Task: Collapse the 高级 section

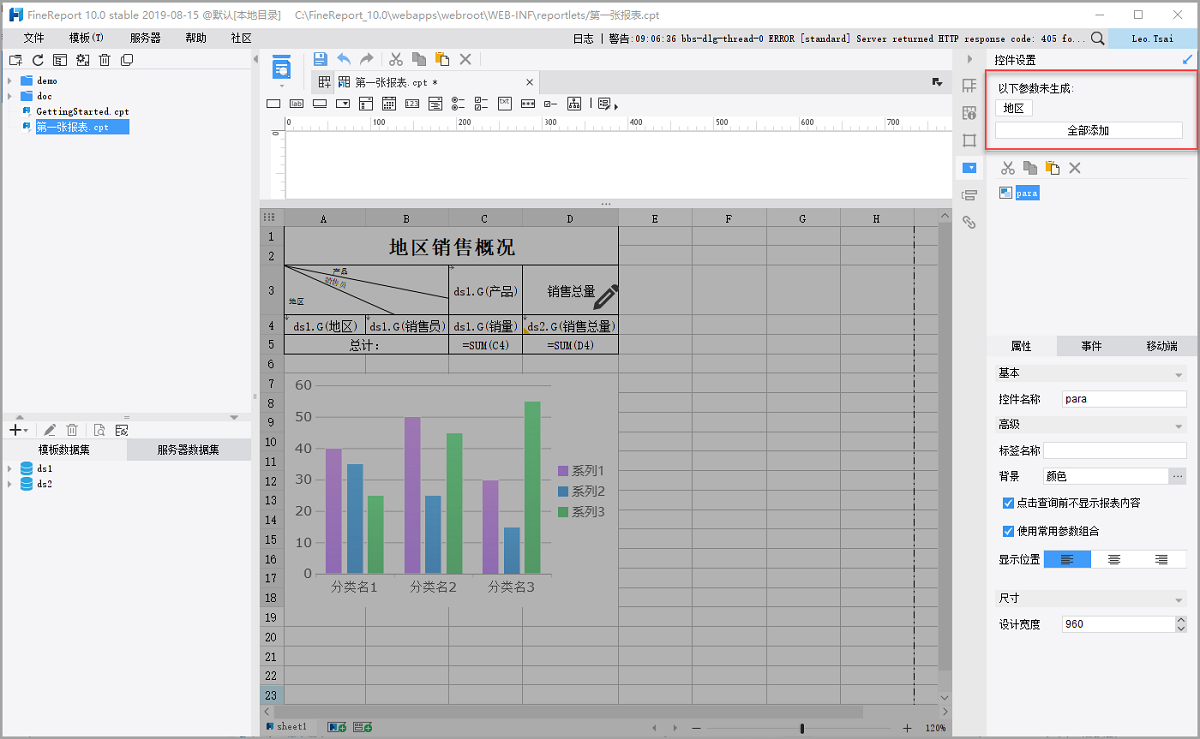Action: (x=1178, y=426)
